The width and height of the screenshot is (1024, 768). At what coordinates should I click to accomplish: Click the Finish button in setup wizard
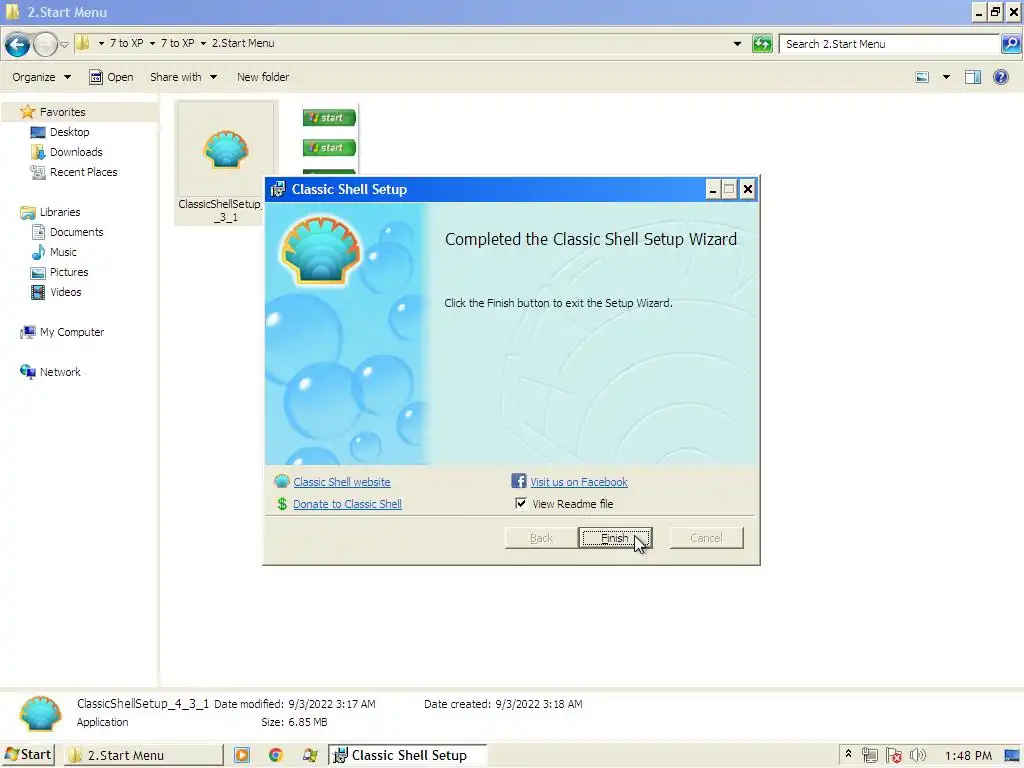(615, 538)
